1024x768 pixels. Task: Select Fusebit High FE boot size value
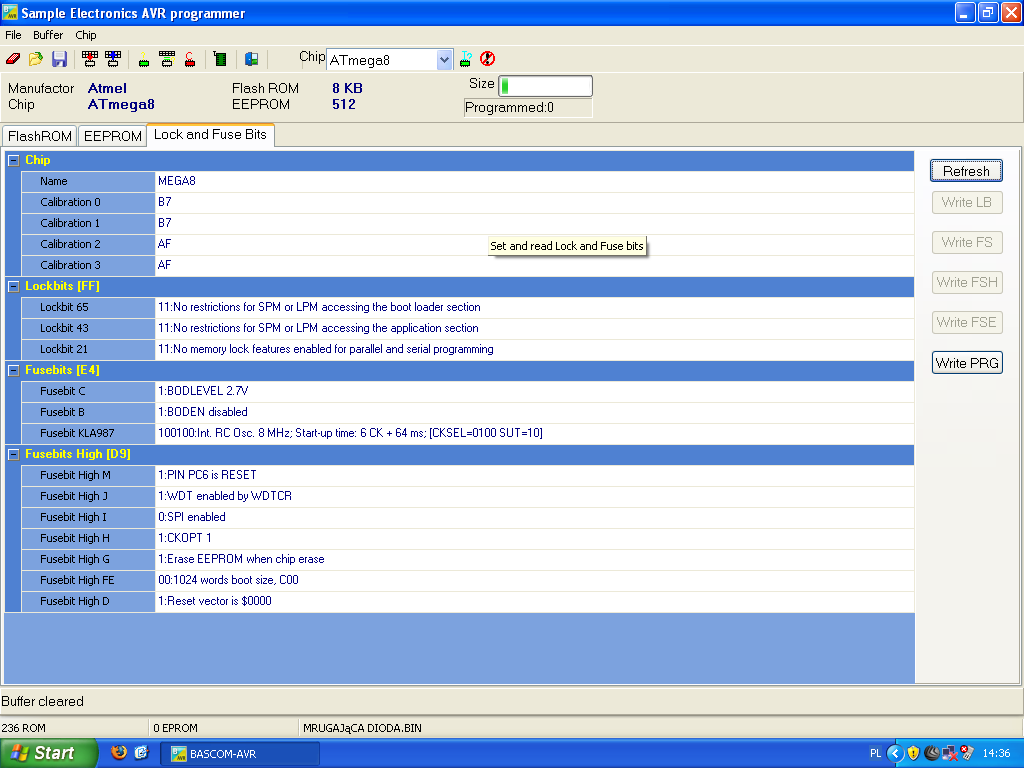pos(534,580)
